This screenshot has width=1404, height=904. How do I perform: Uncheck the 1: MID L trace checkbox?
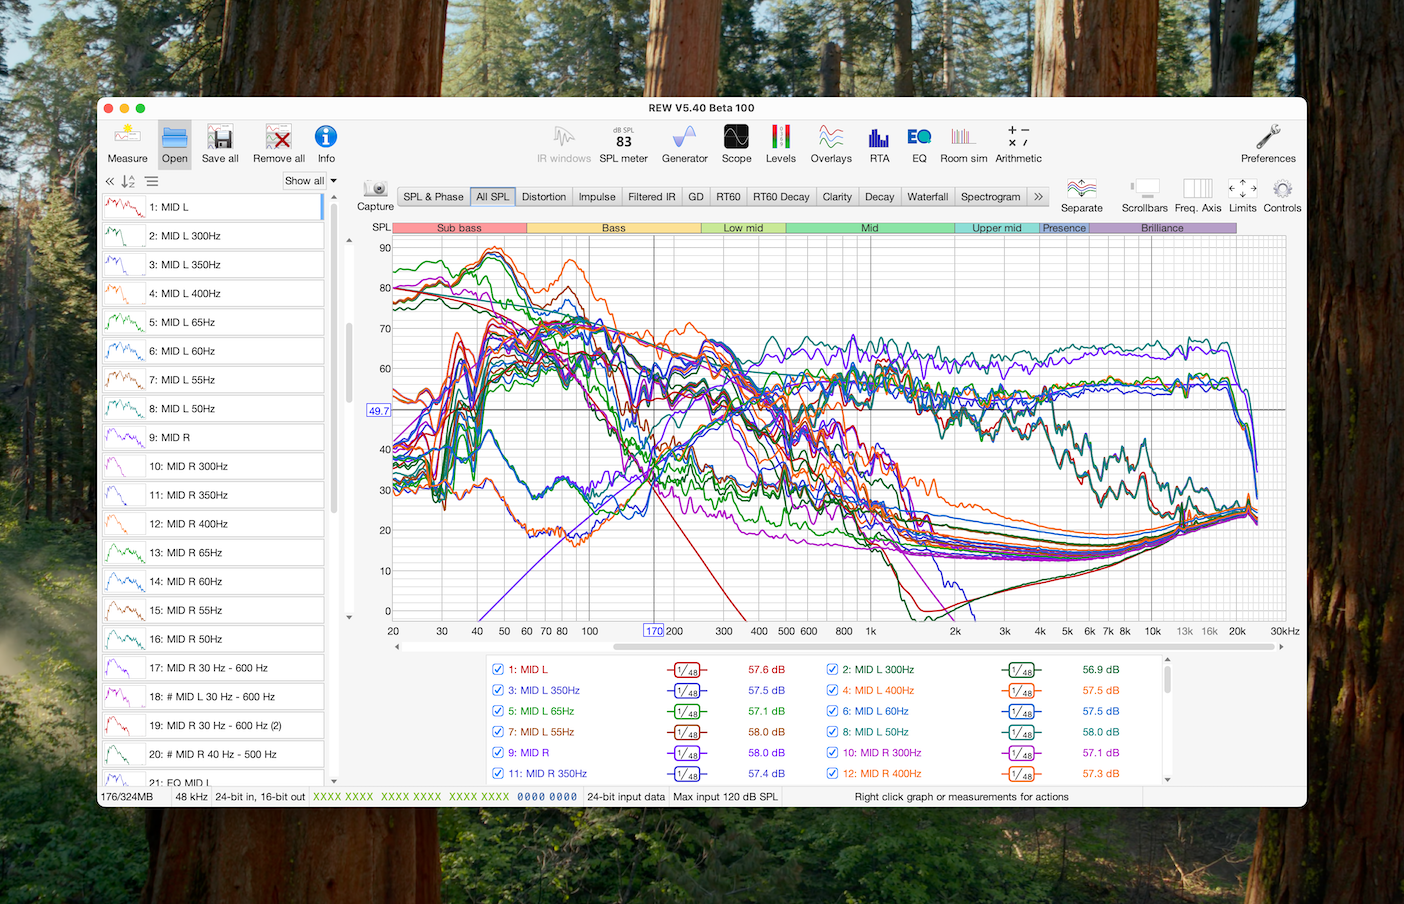498,670
